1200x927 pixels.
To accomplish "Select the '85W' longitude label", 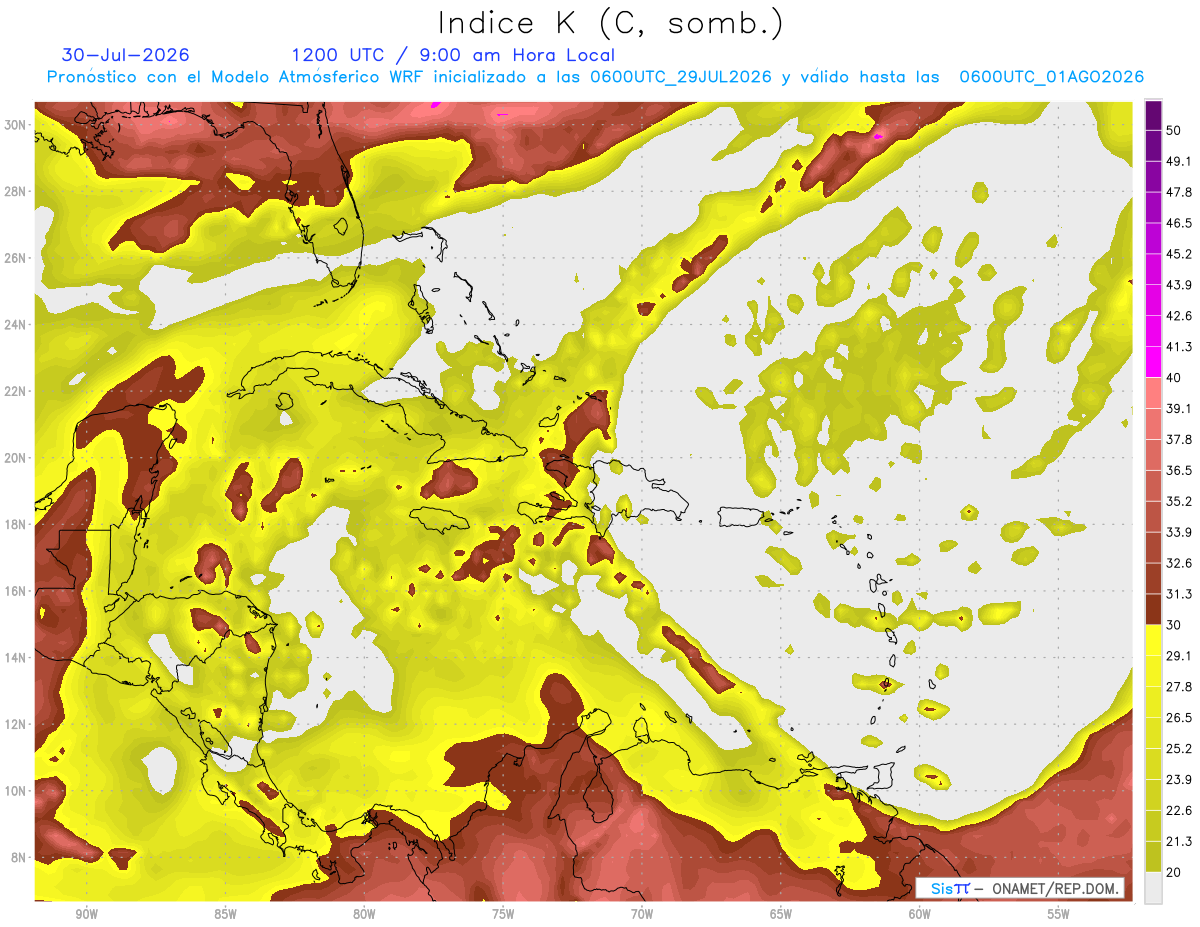I will pyautogui.click(x=225, y=914).
